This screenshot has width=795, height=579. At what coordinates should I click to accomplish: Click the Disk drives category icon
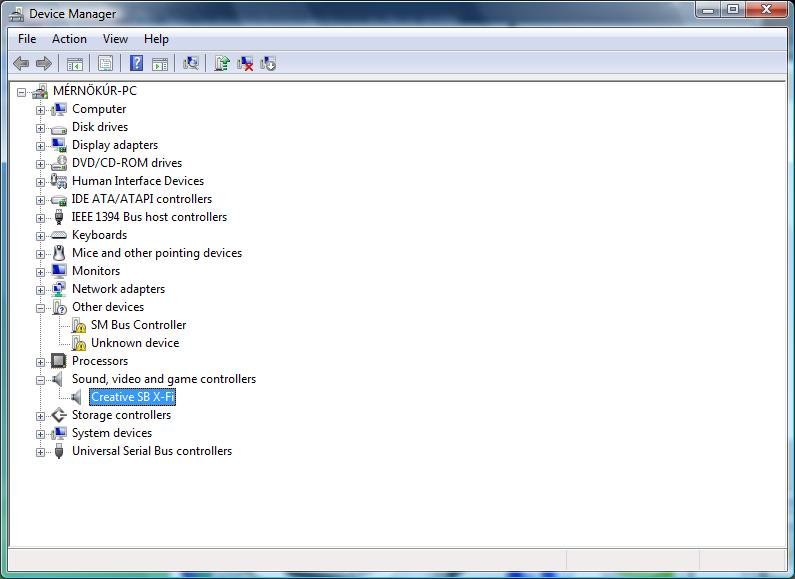tap(59, 128)
